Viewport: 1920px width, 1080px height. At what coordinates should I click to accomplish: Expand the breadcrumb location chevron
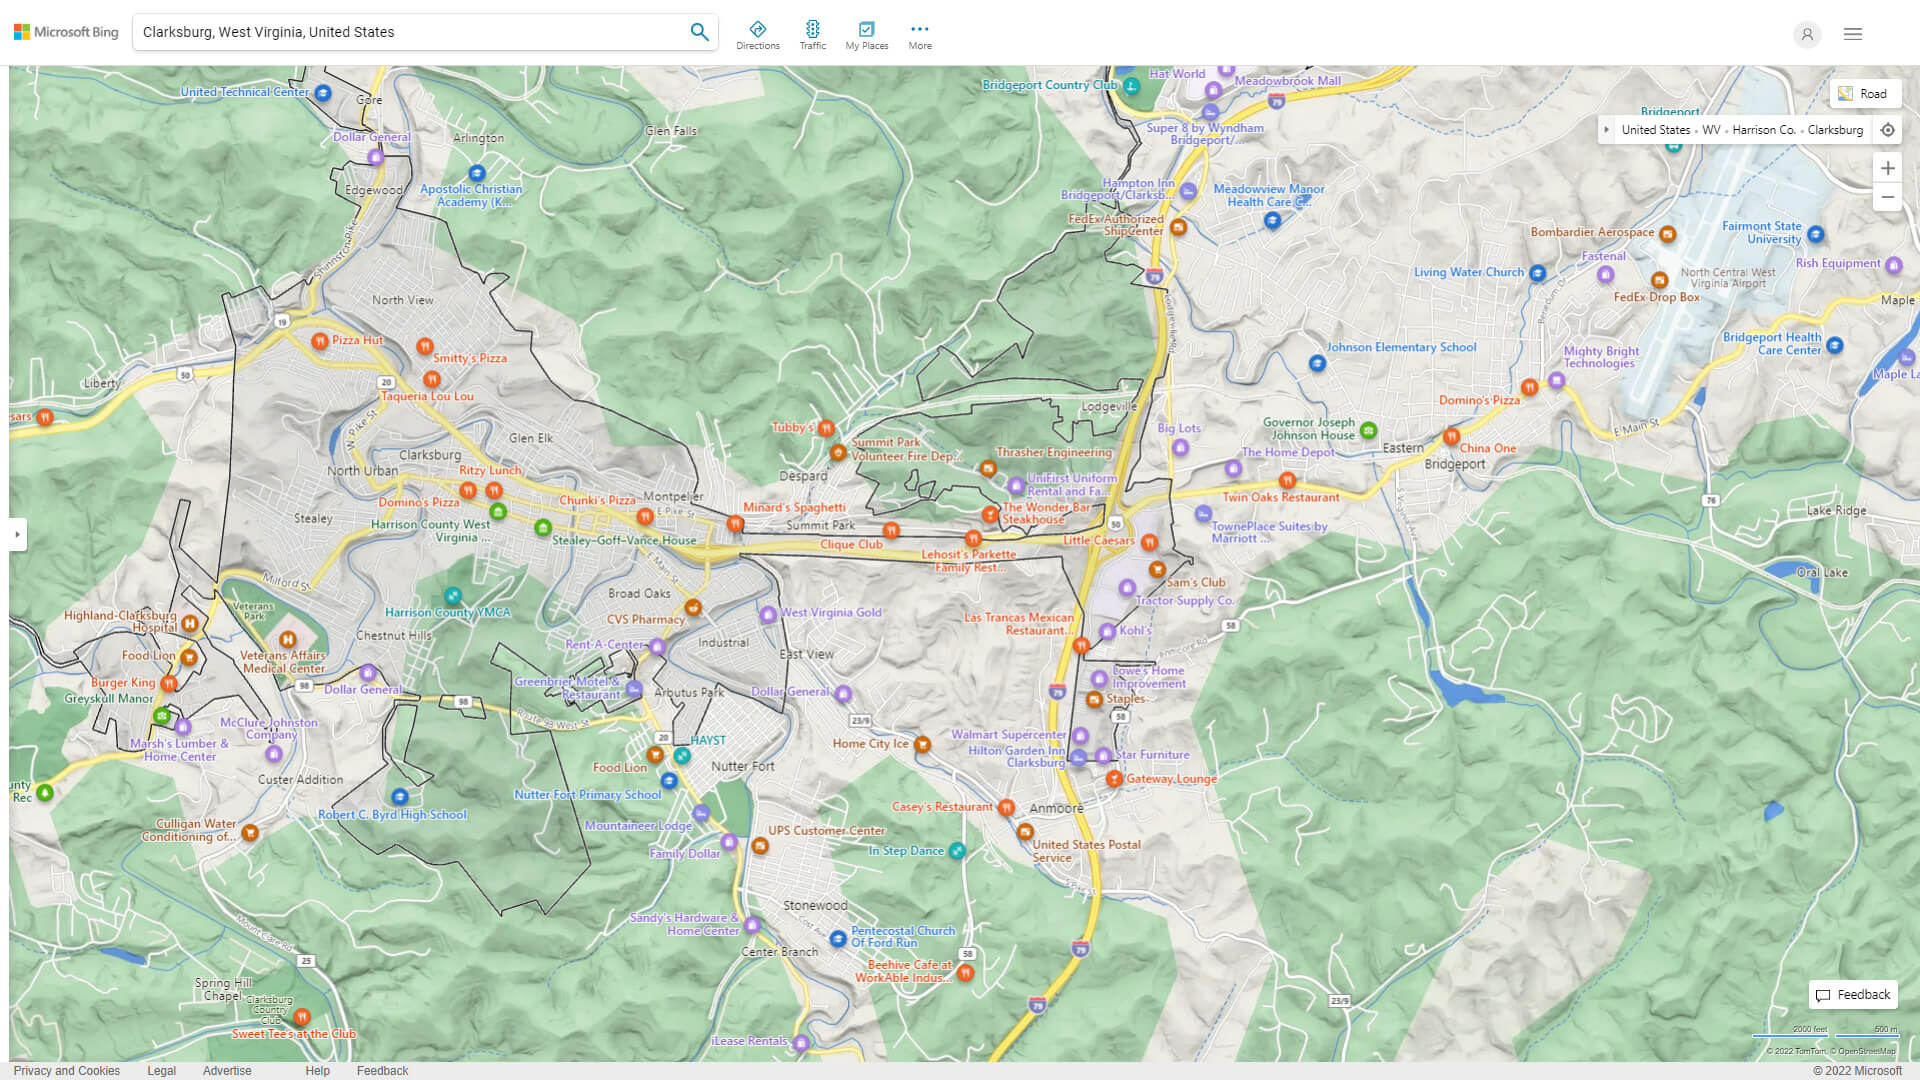1607,130
